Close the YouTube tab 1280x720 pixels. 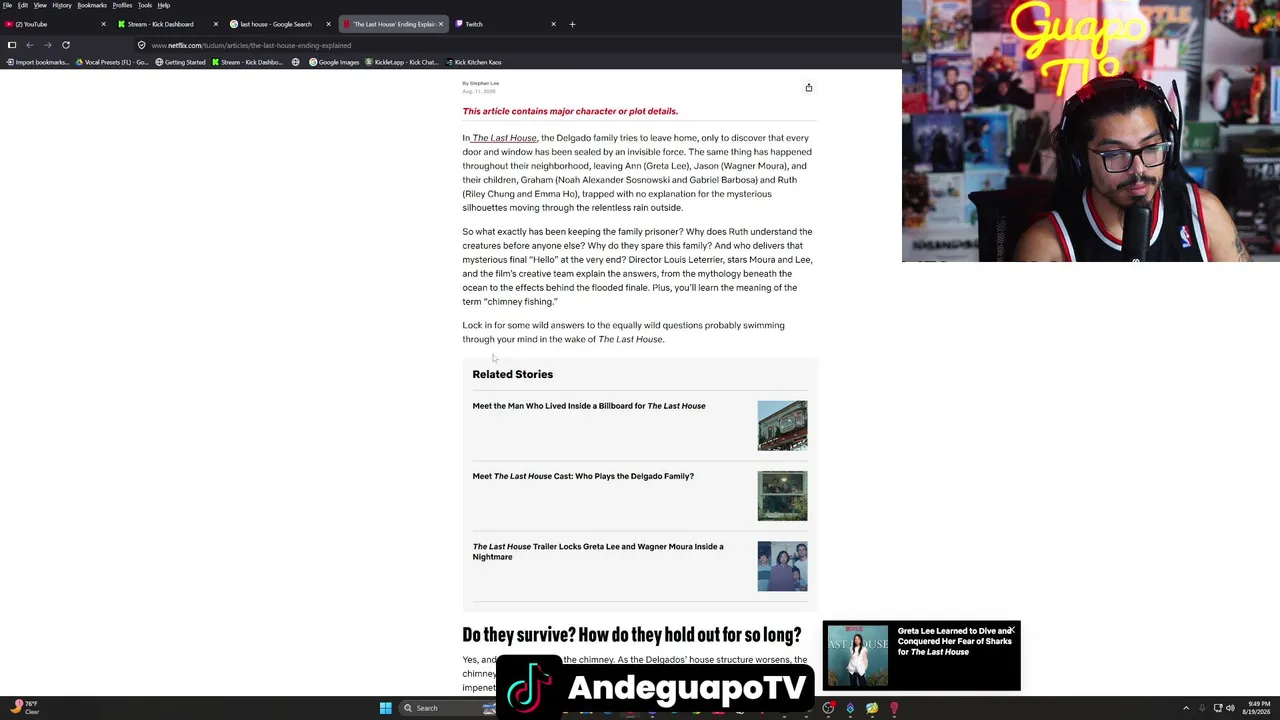[x=103, y=24]
